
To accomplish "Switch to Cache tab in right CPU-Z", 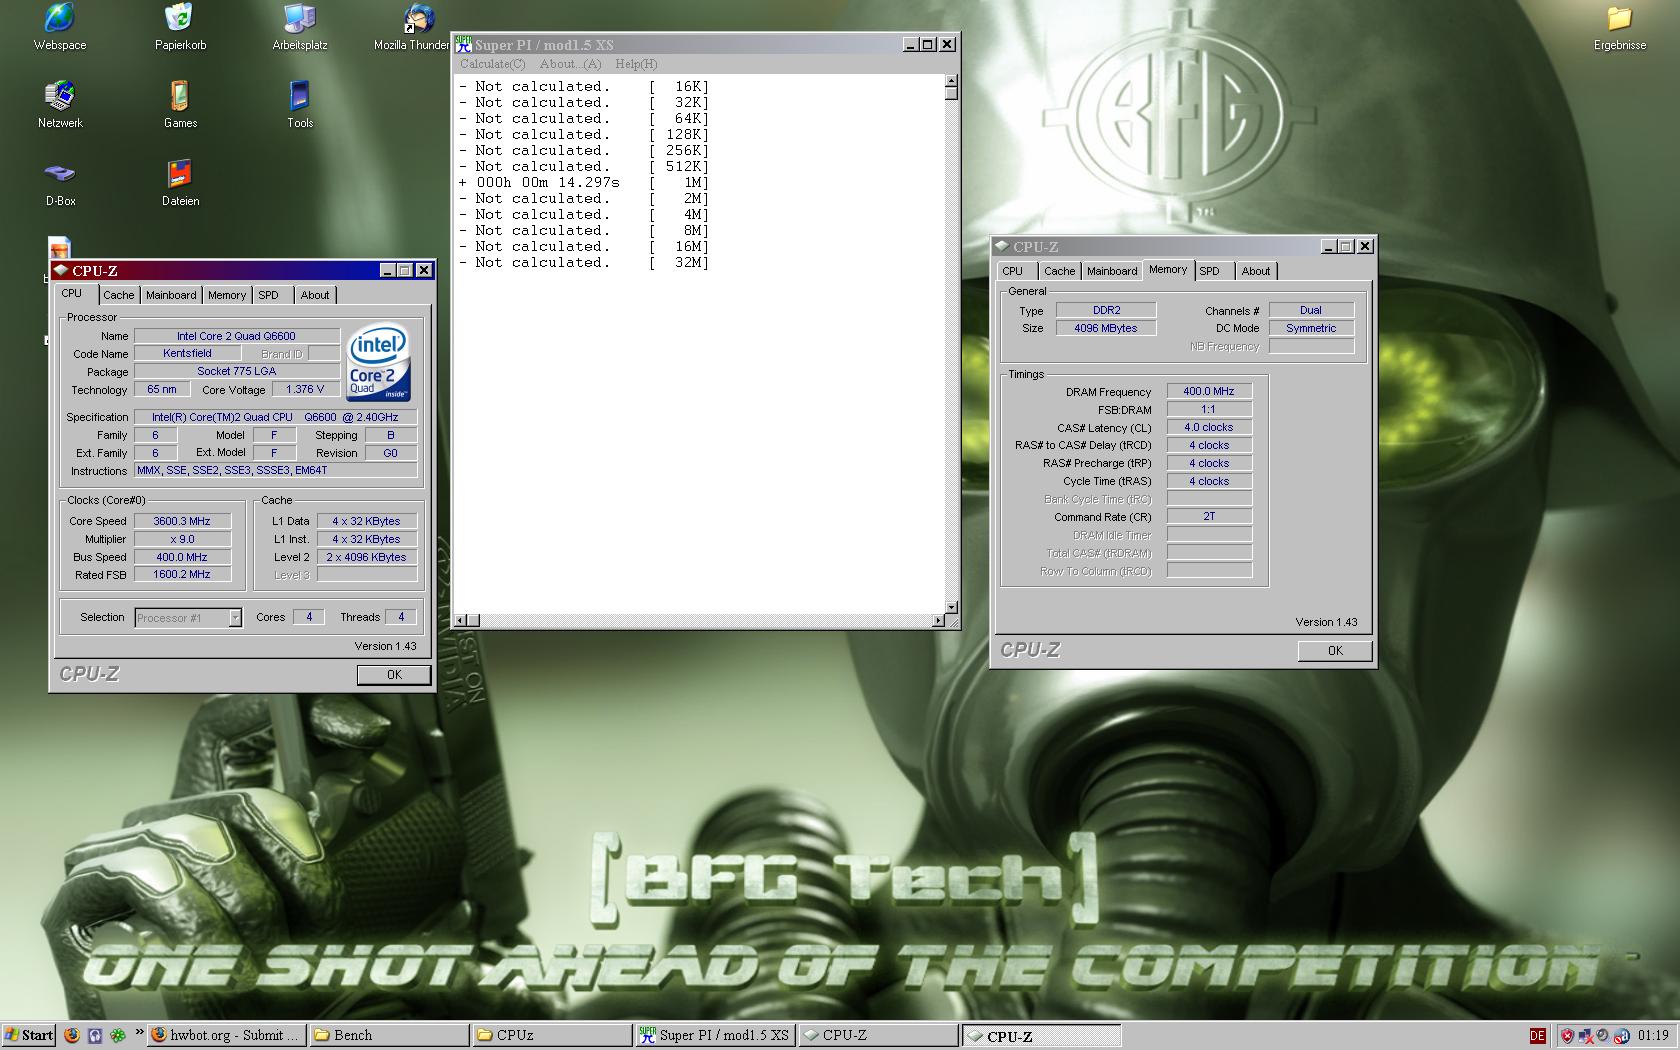I will pos(1060,271).
